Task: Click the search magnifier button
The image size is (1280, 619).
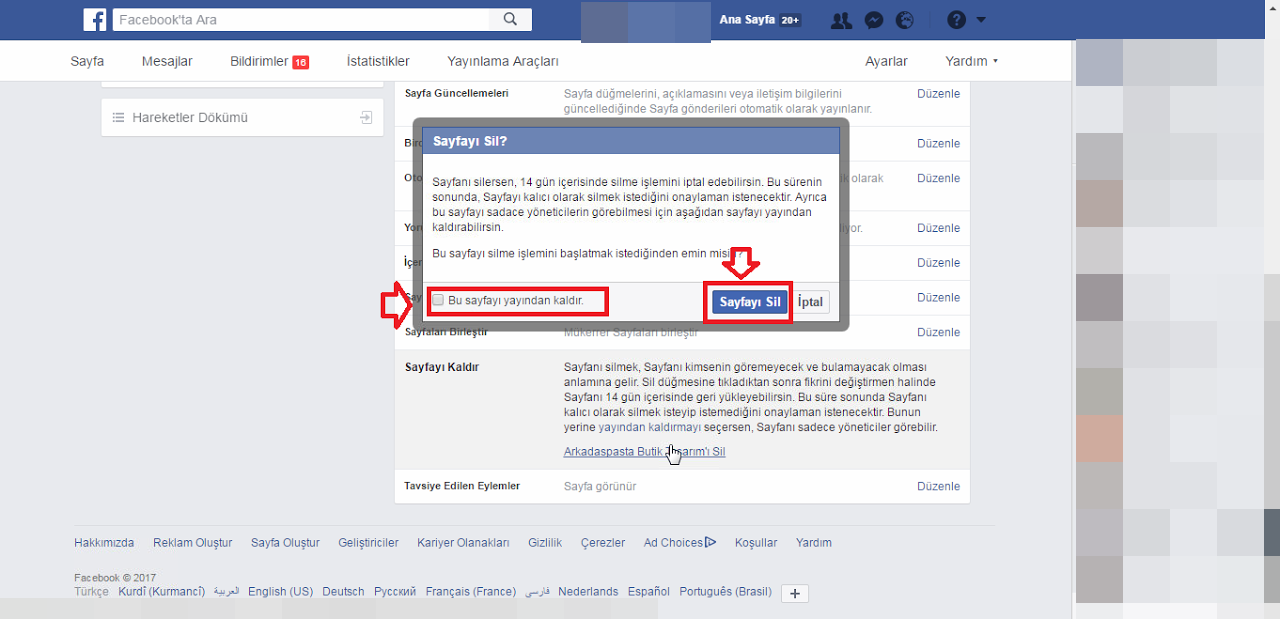Action: click(510, 19)
